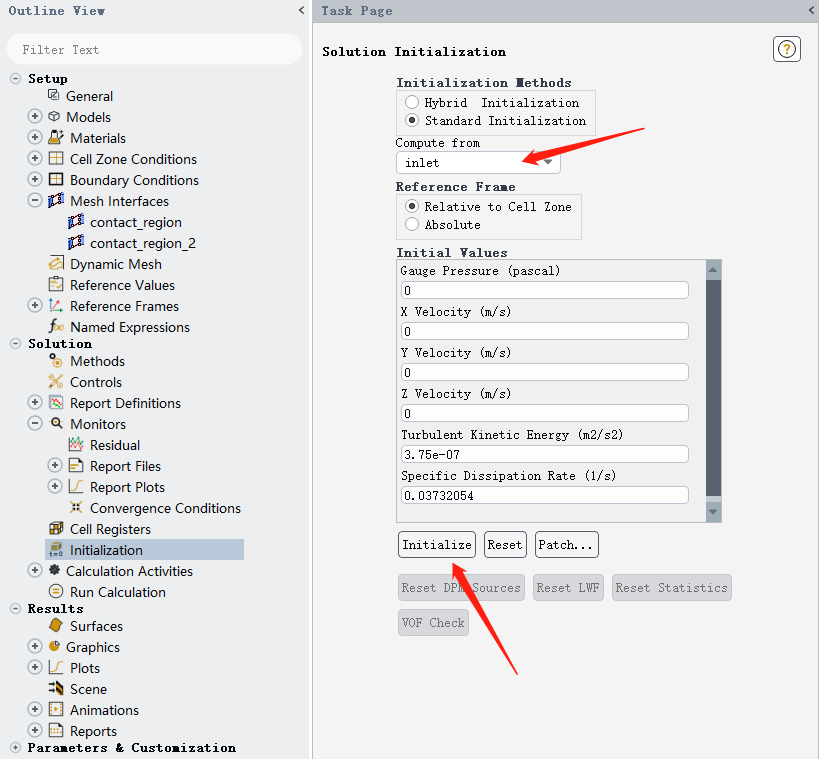Screen dimensions: 819x759
Task: Click the help question mark icon
Action: click(x=787, y=50)
